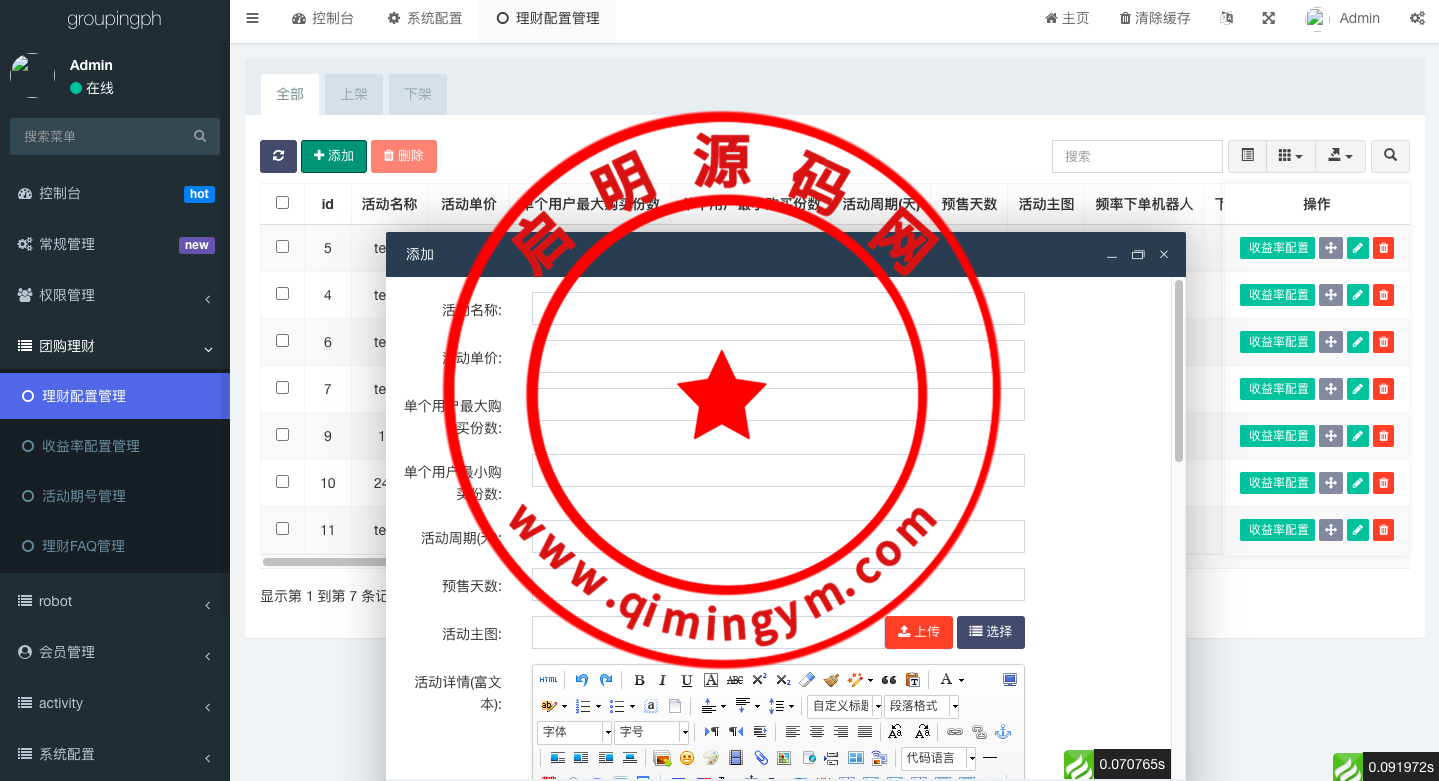Click the refresh button above the table
The height and width of the screenshot is (781, 1439).
tap(278, 156)
